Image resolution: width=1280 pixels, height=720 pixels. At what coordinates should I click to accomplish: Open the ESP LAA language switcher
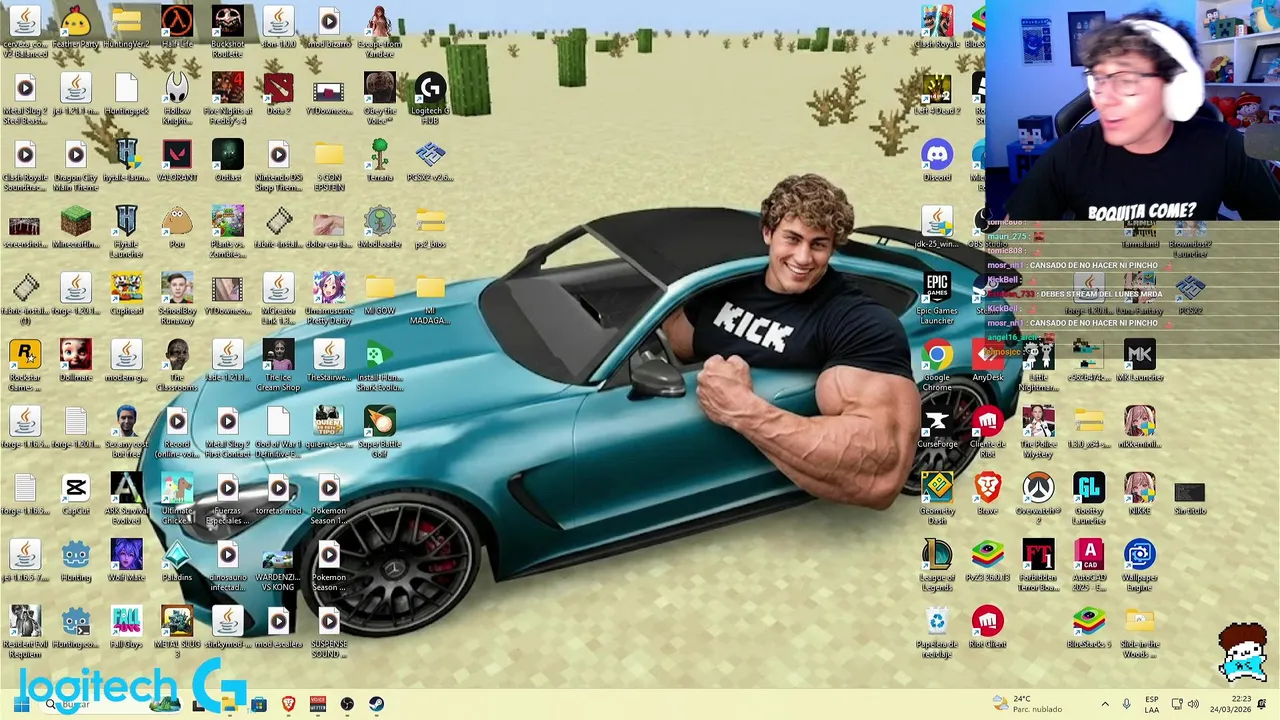click(x=1152, y=704)
